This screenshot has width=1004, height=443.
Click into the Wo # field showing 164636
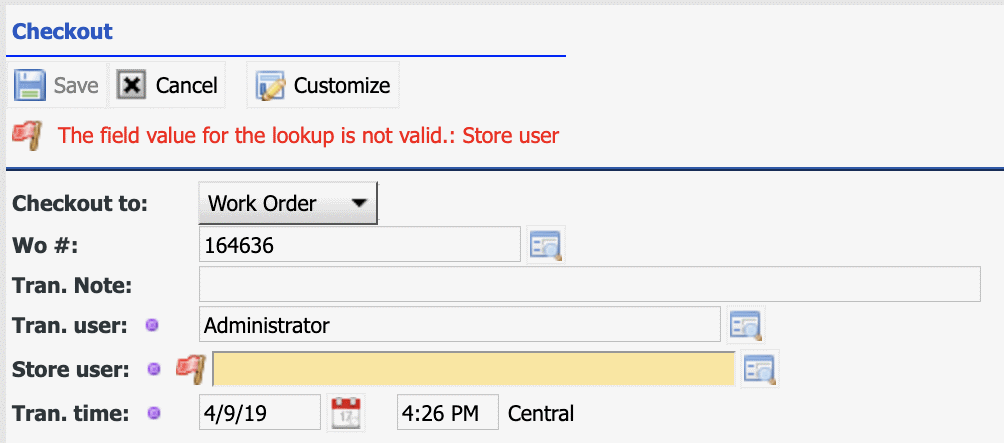click(x=360, y=245)
